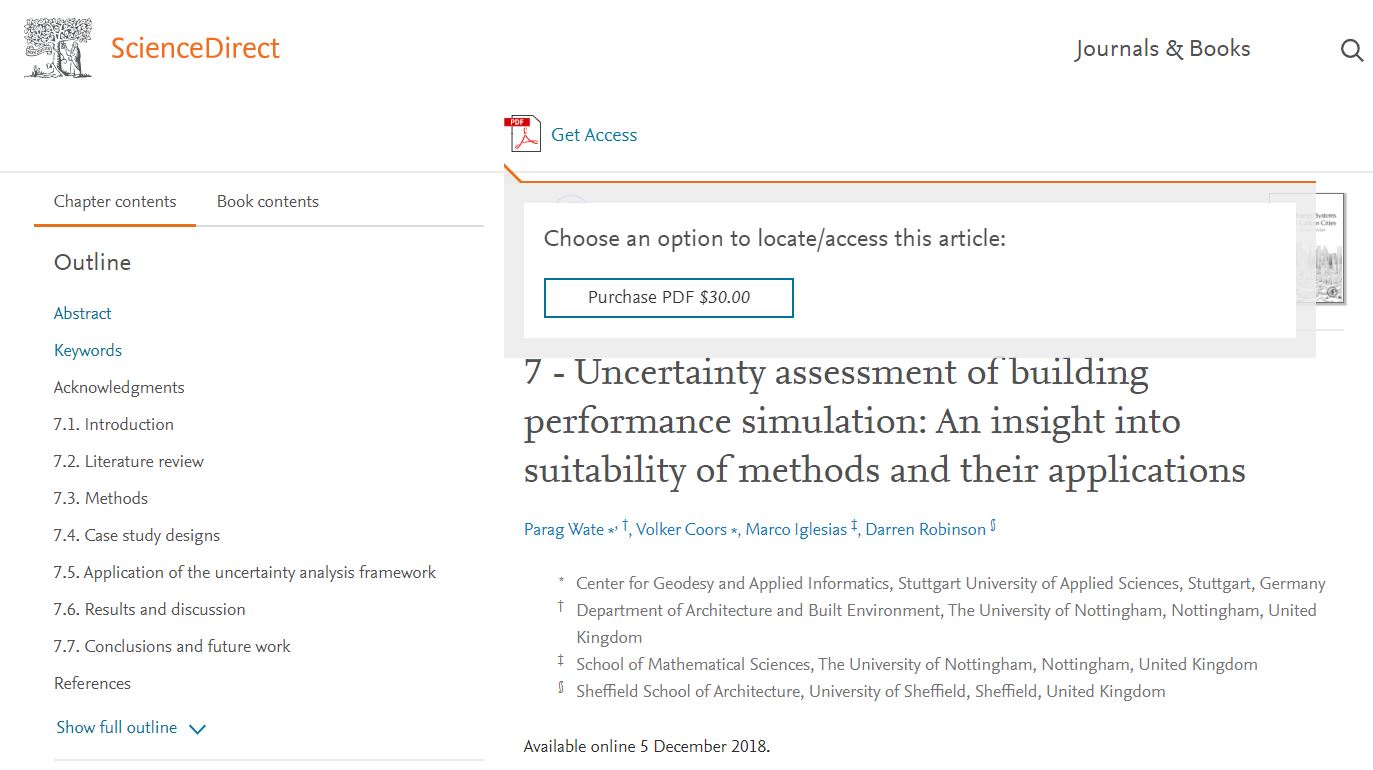This screenshot has height=770, width=1373.
Task: Open author Volker Coors link
Action: tap(682, 530)
